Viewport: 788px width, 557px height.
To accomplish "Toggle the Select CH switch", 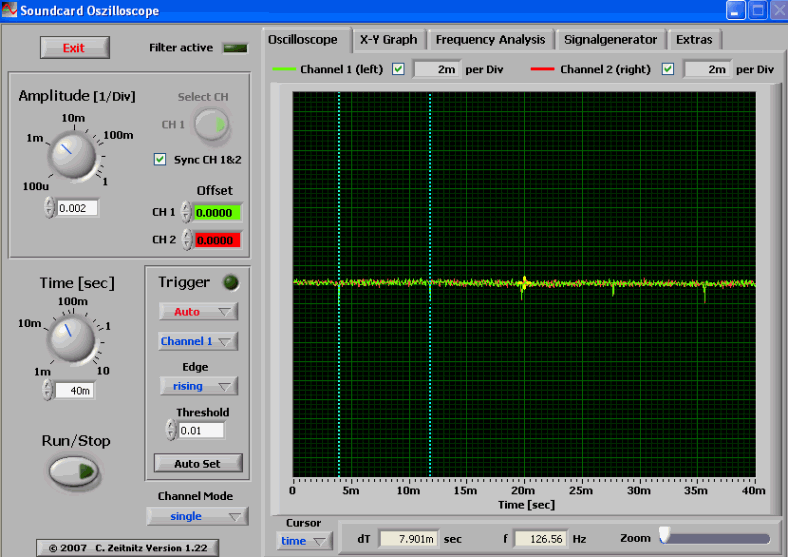I will pyautogui.click(x=212, y=125).
